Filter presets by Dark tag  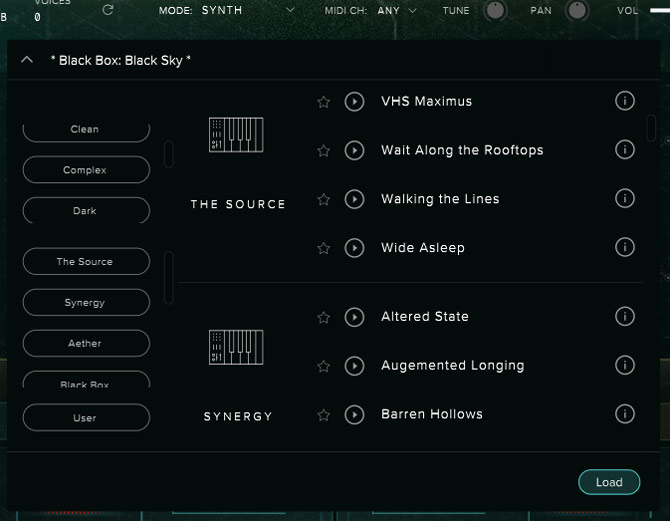85,211
